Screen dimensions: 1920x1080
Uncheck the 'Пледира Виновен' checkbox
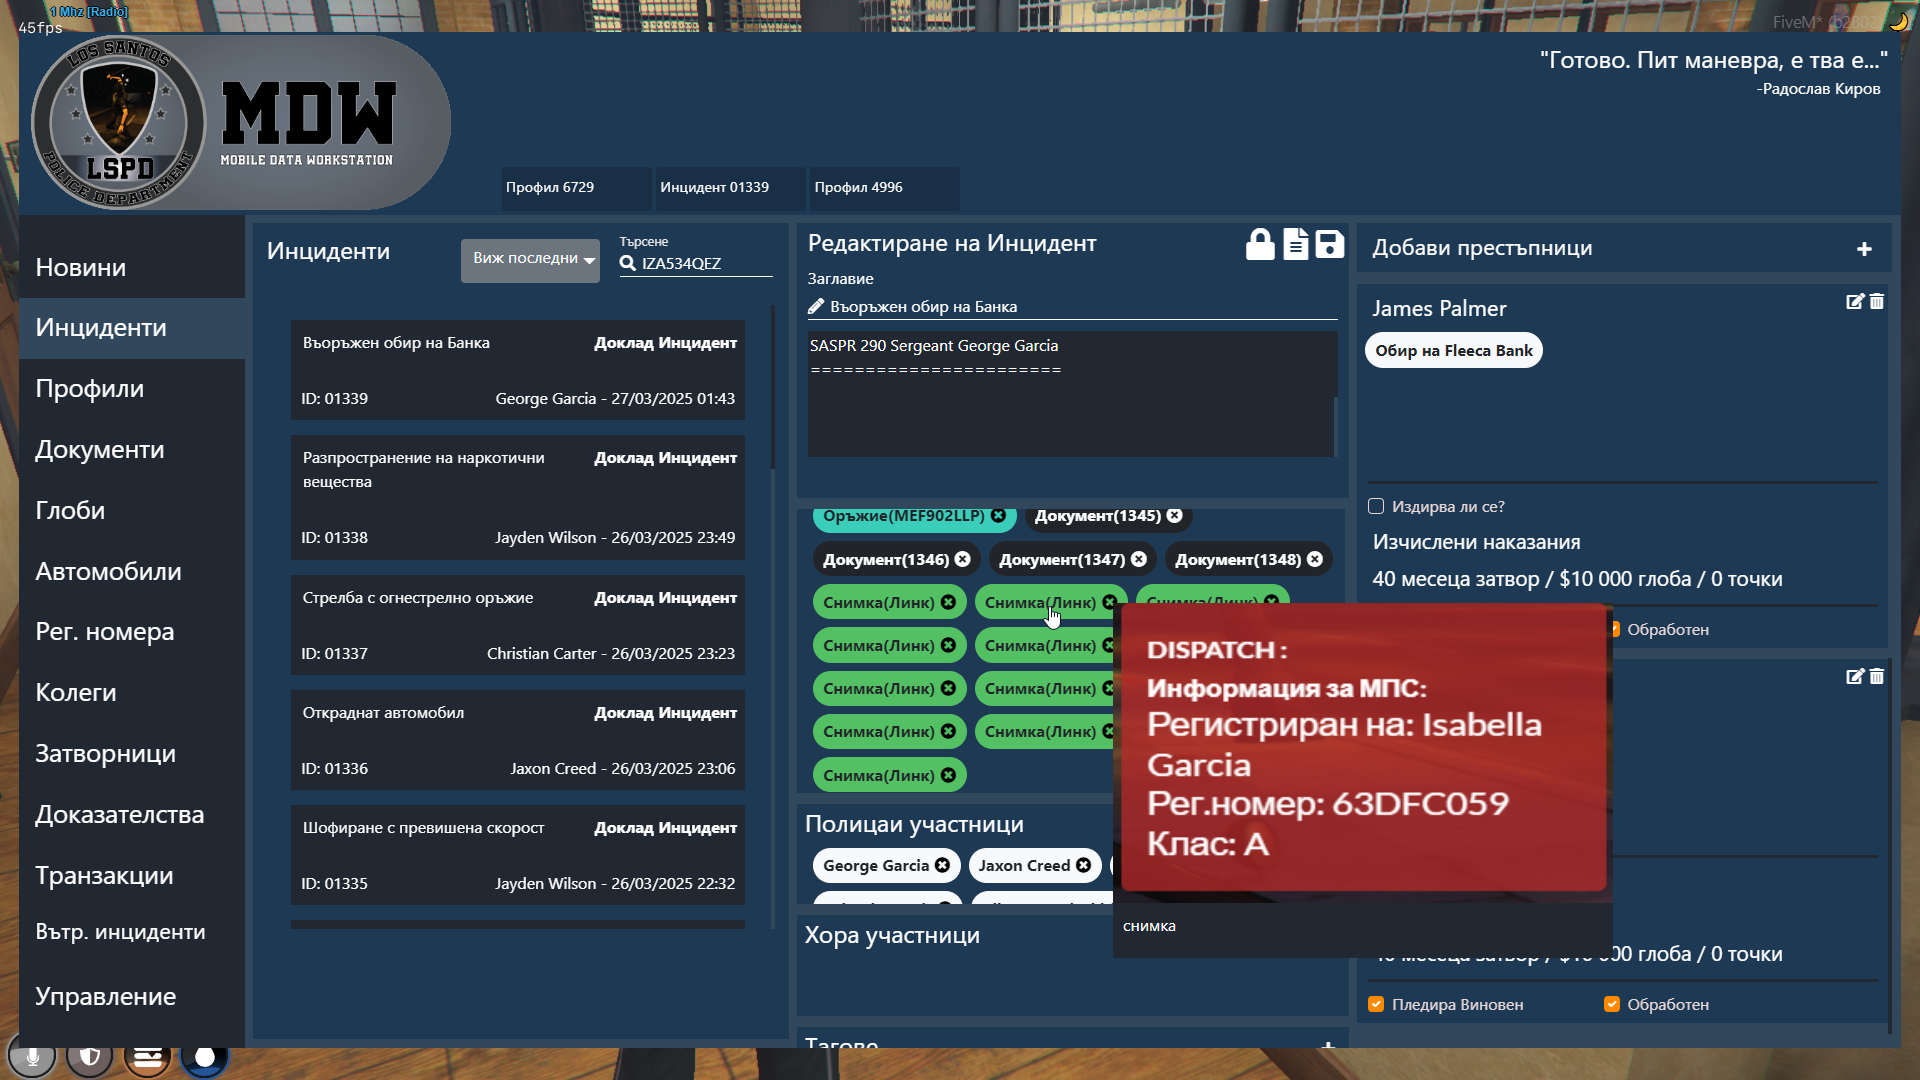pos(1376,1004)
